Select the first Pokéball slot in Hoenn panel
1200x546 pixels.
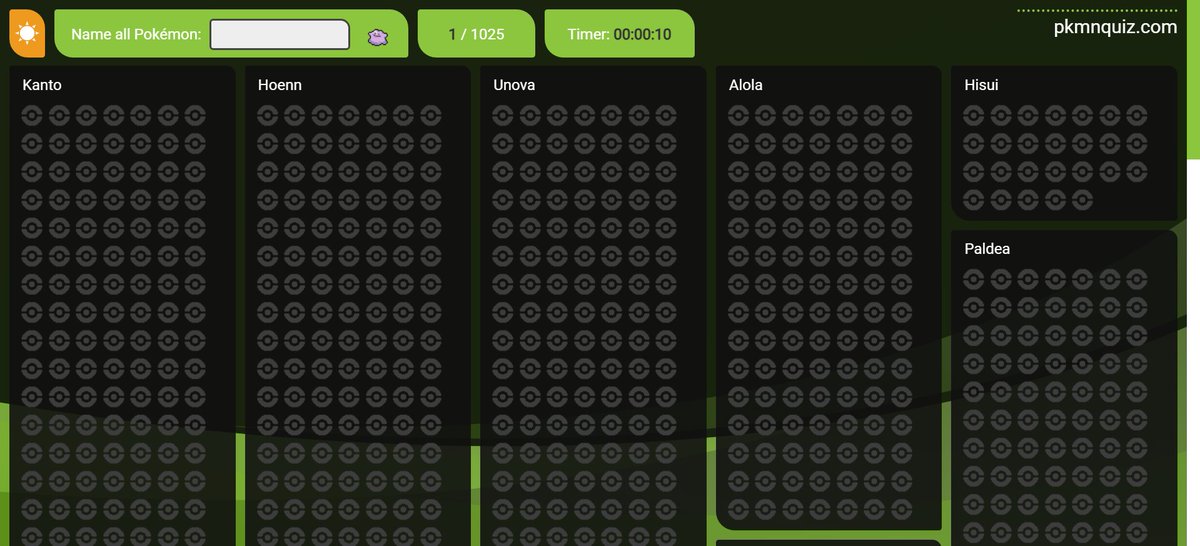pos(267,115)
